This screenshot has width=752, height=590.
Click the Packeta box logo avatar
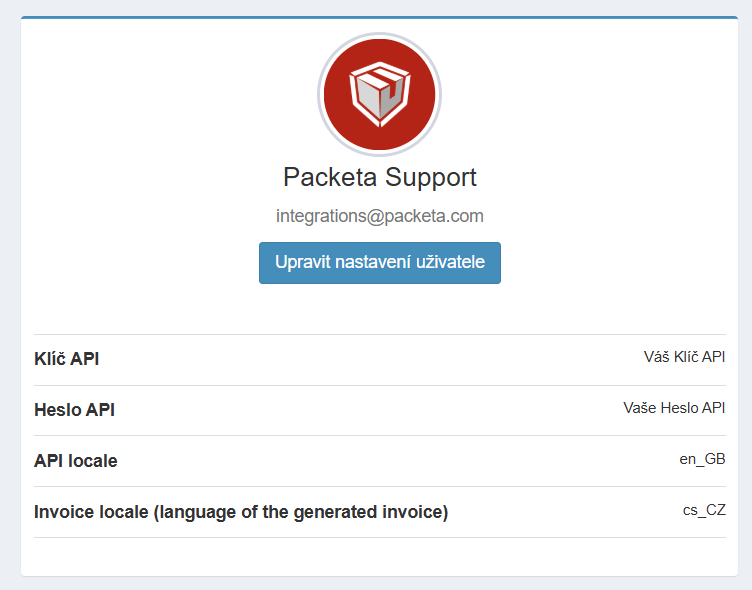click(379, 94)
